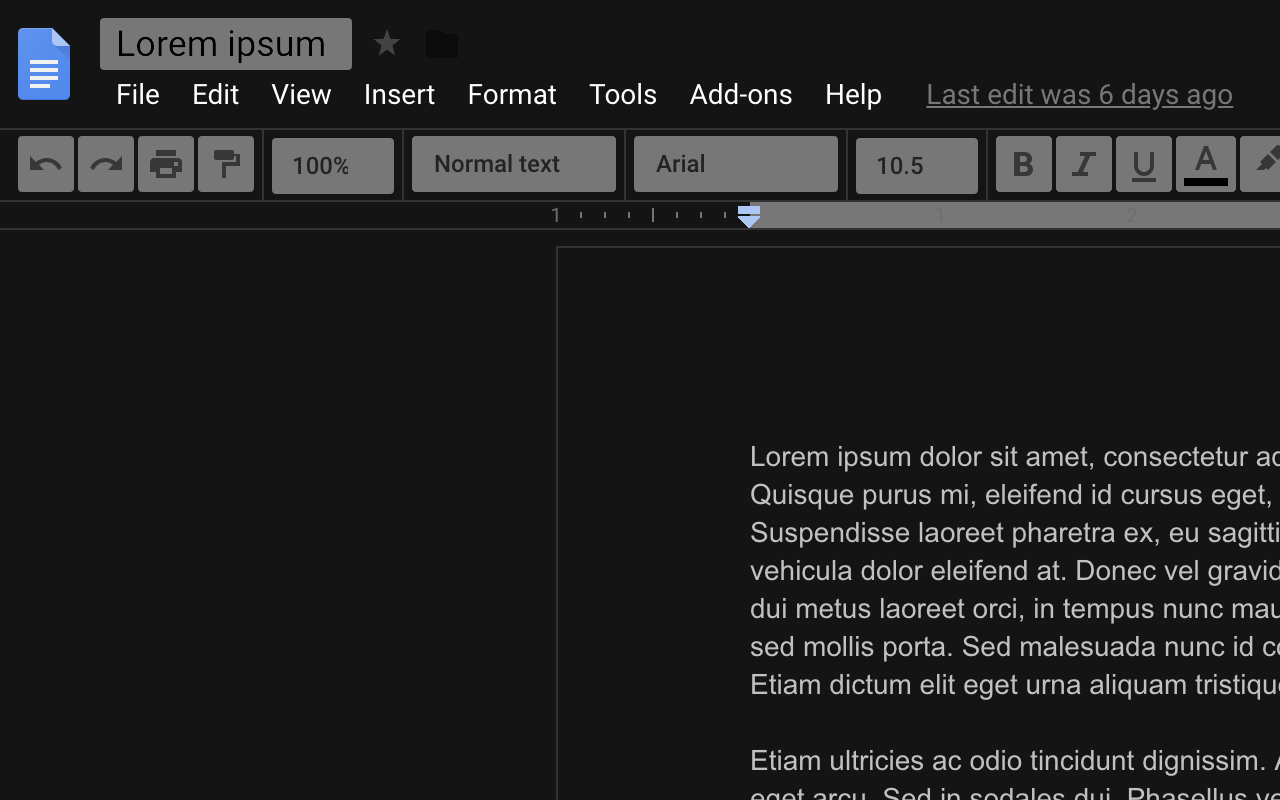The height and width of the screenshot is (800, 1280).
Task: Open the Move document folder picker
Action: coord(441,43)
